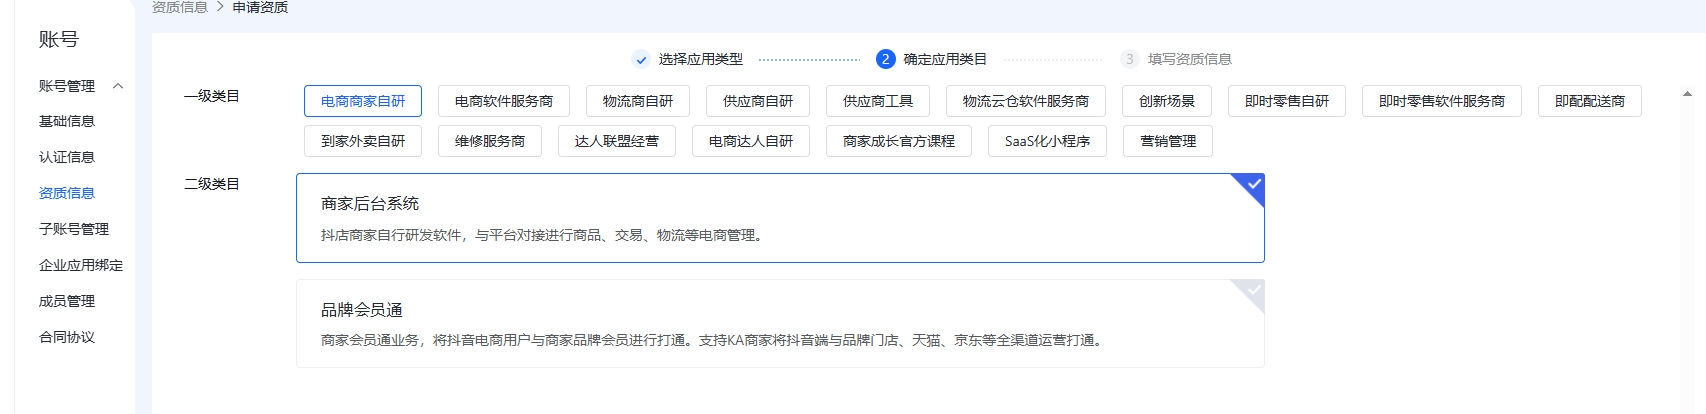Select the 即时零售软件服务商 category
1706x414 pixels.
(1441, 101)
